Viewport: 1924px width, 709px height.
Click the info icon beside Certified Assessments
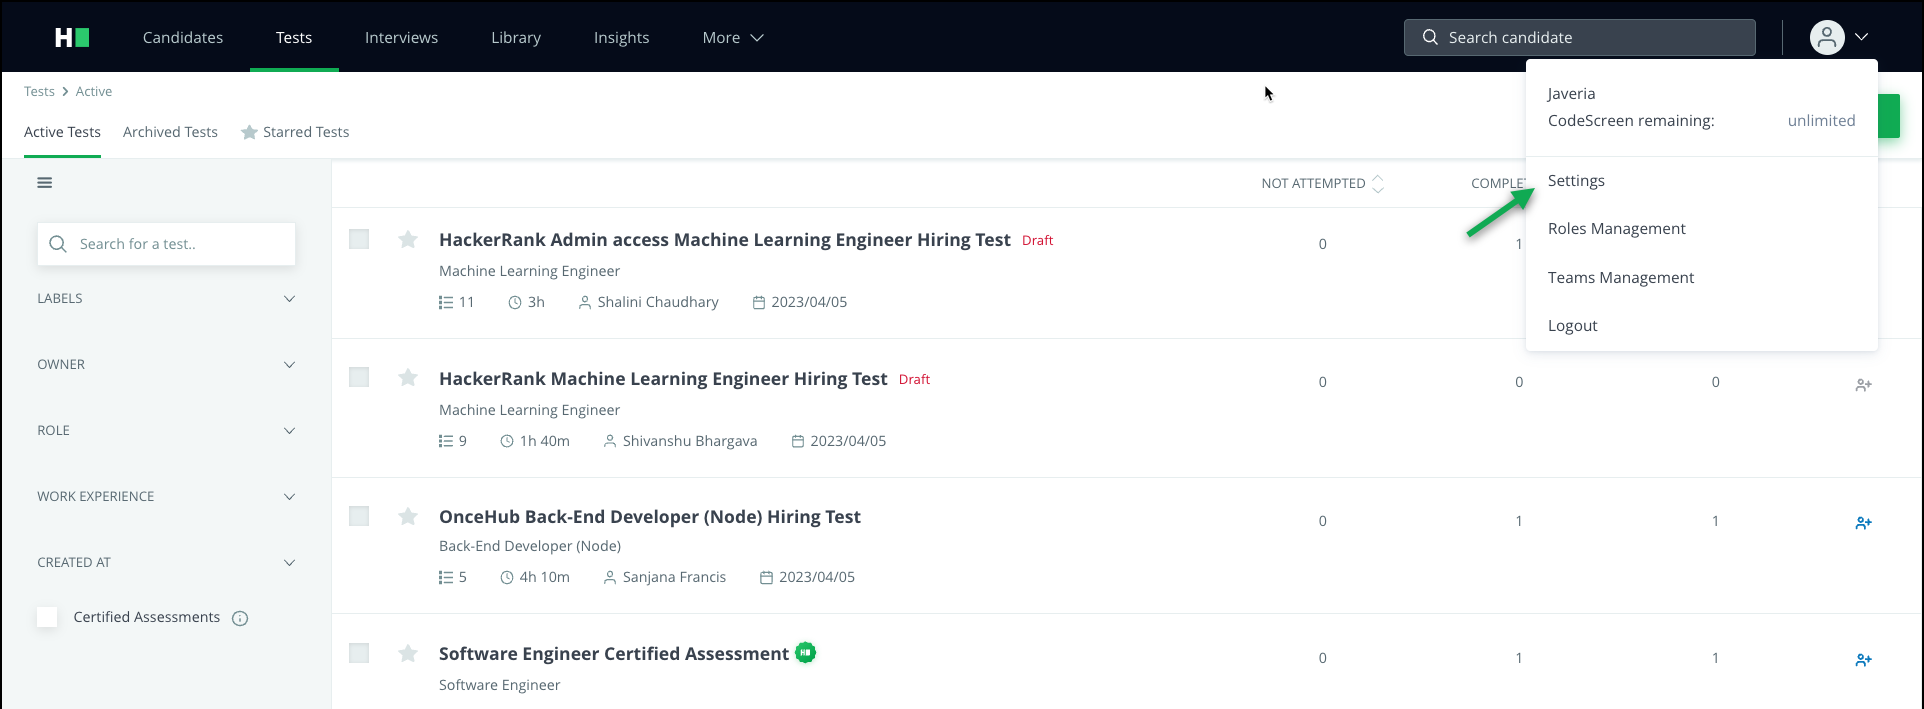240,618
